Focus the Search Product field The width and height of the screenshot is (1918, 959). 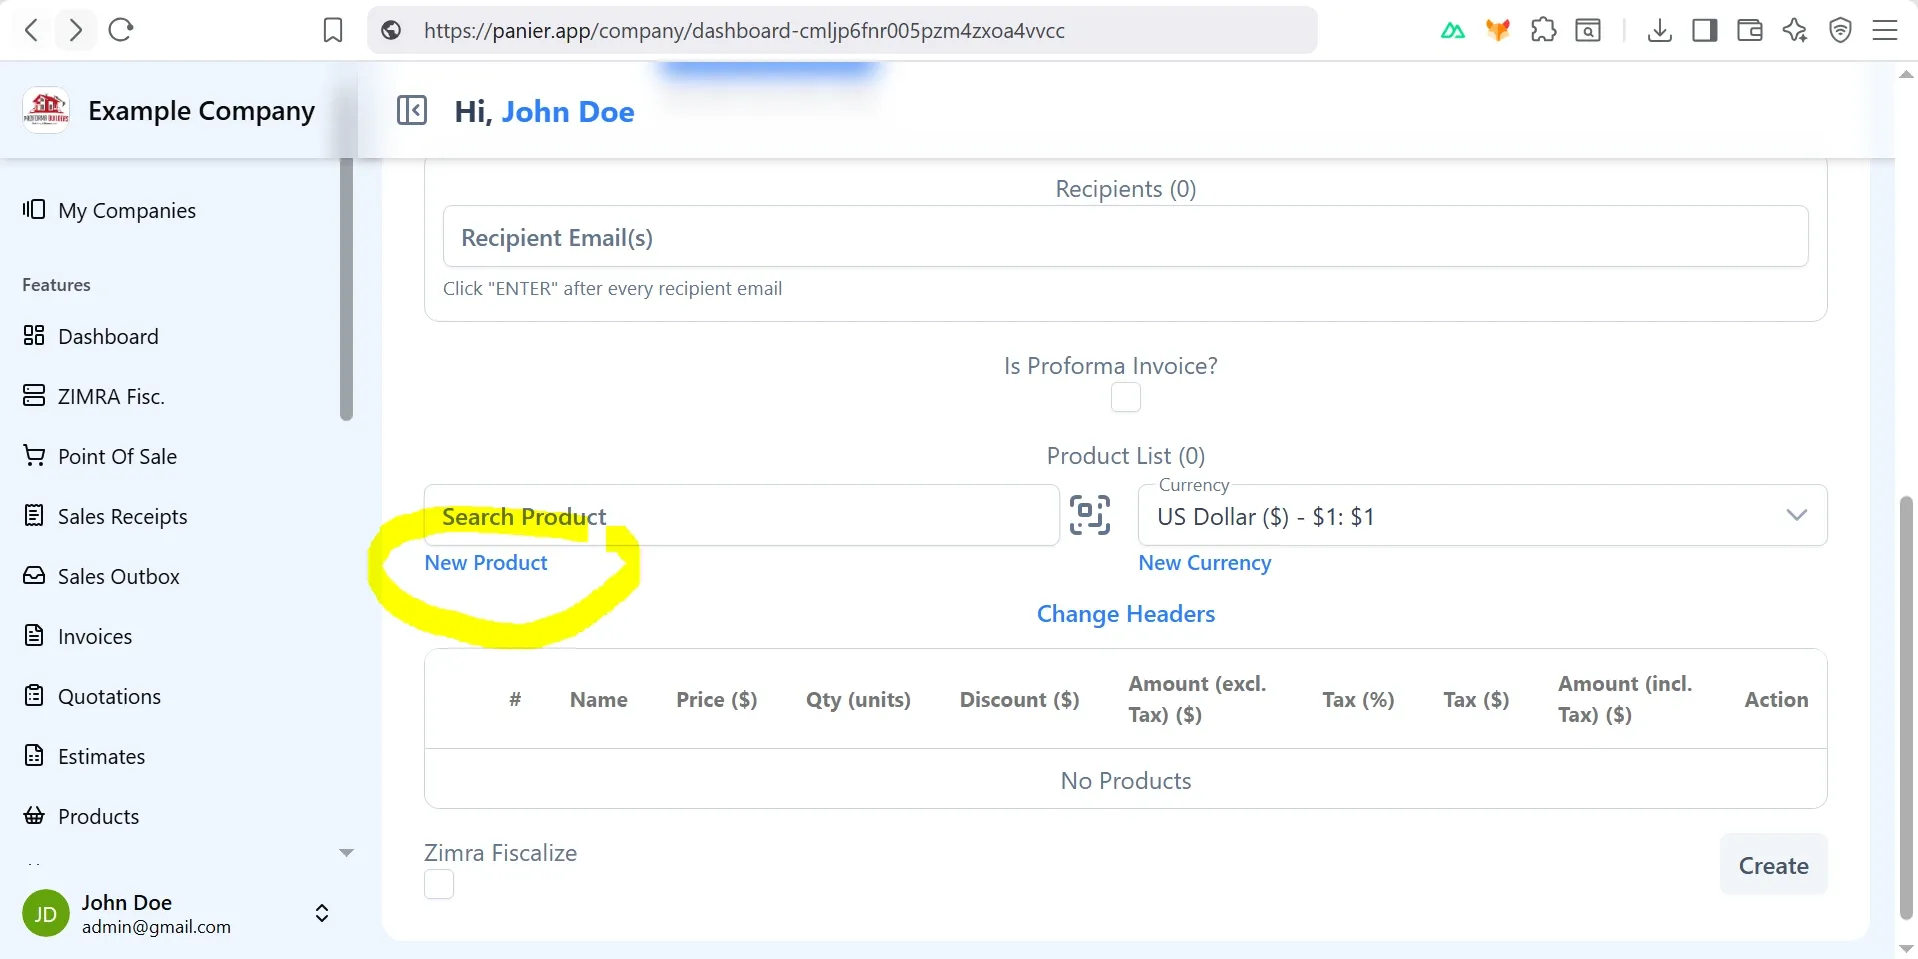point(741,516)
